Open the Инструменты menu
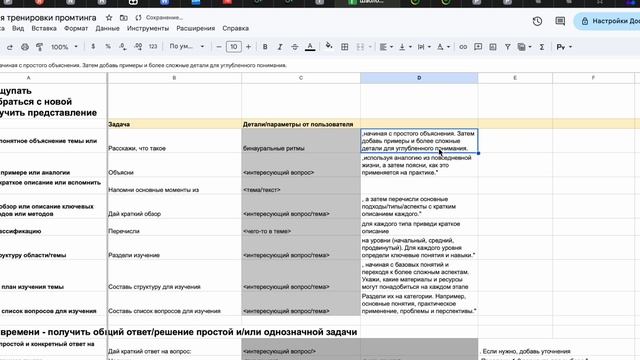The width and height of the screenshot is (640, 360). [x=148, y=28]
